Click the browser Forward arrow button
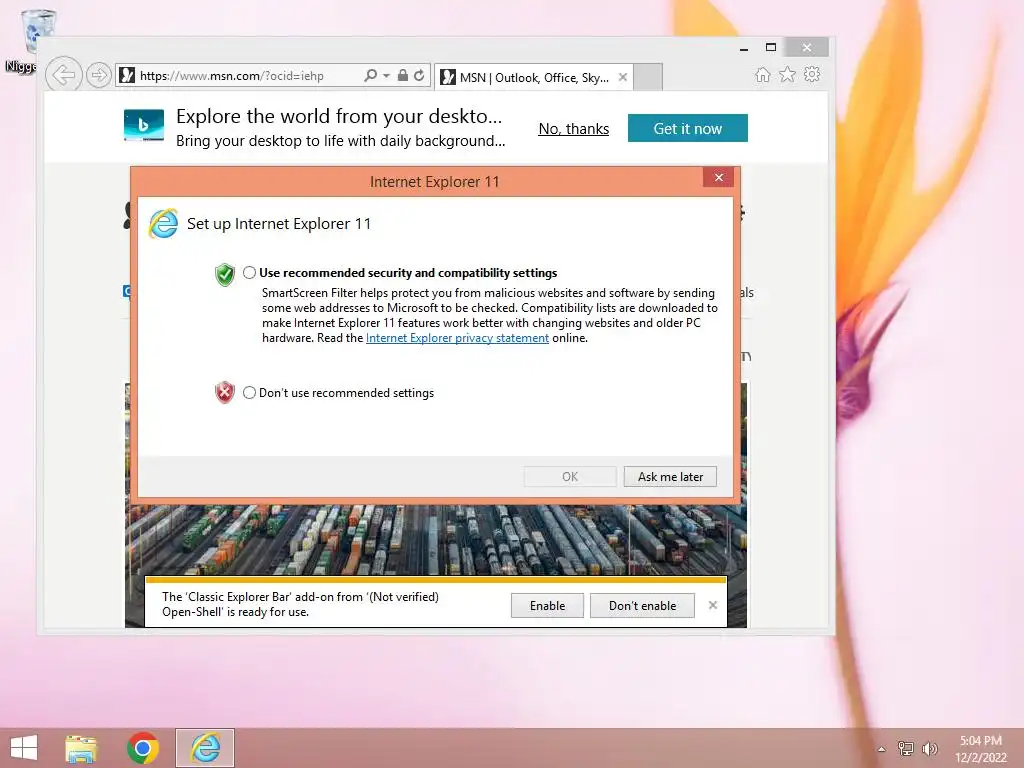The image size is (1024, 768). coord(99,75)
